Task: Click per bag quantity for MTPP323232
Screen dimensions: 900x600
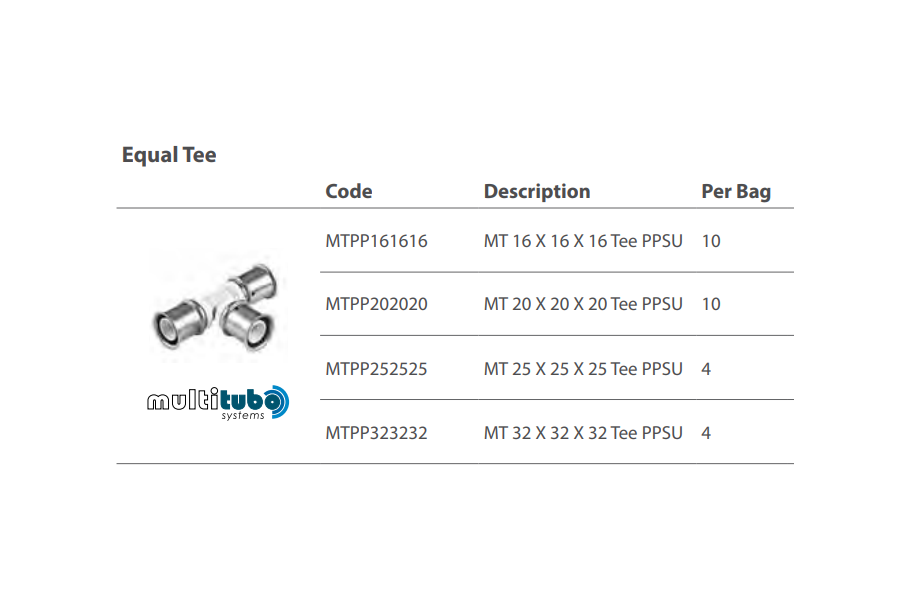Action: (706, 433)
